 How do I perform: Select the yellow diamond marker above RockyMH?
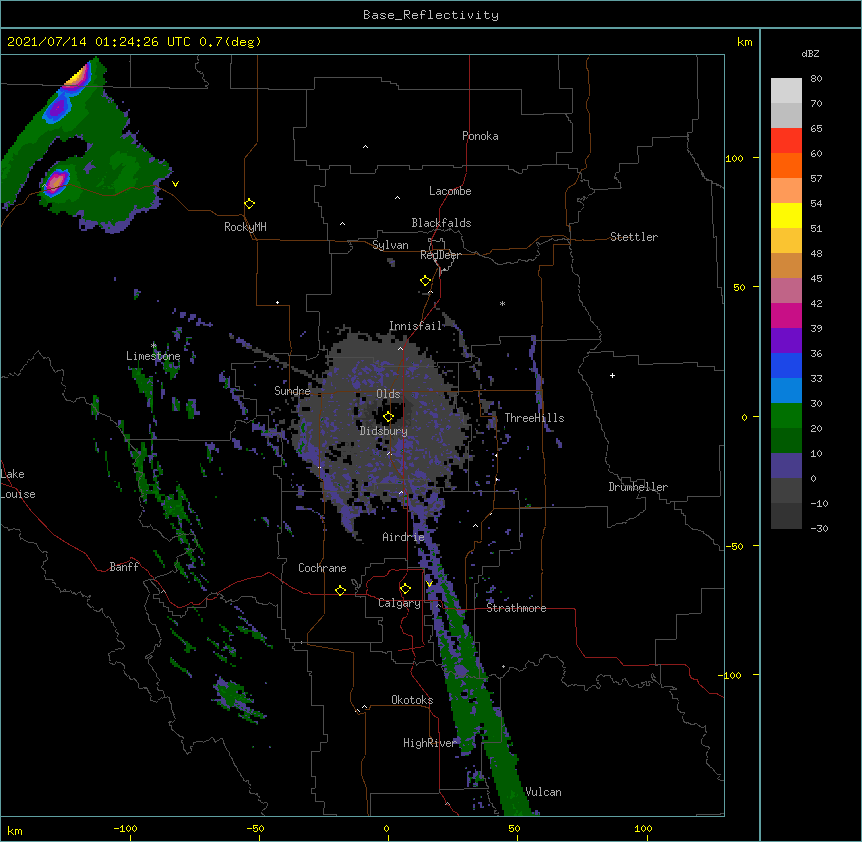pos(249,203)
